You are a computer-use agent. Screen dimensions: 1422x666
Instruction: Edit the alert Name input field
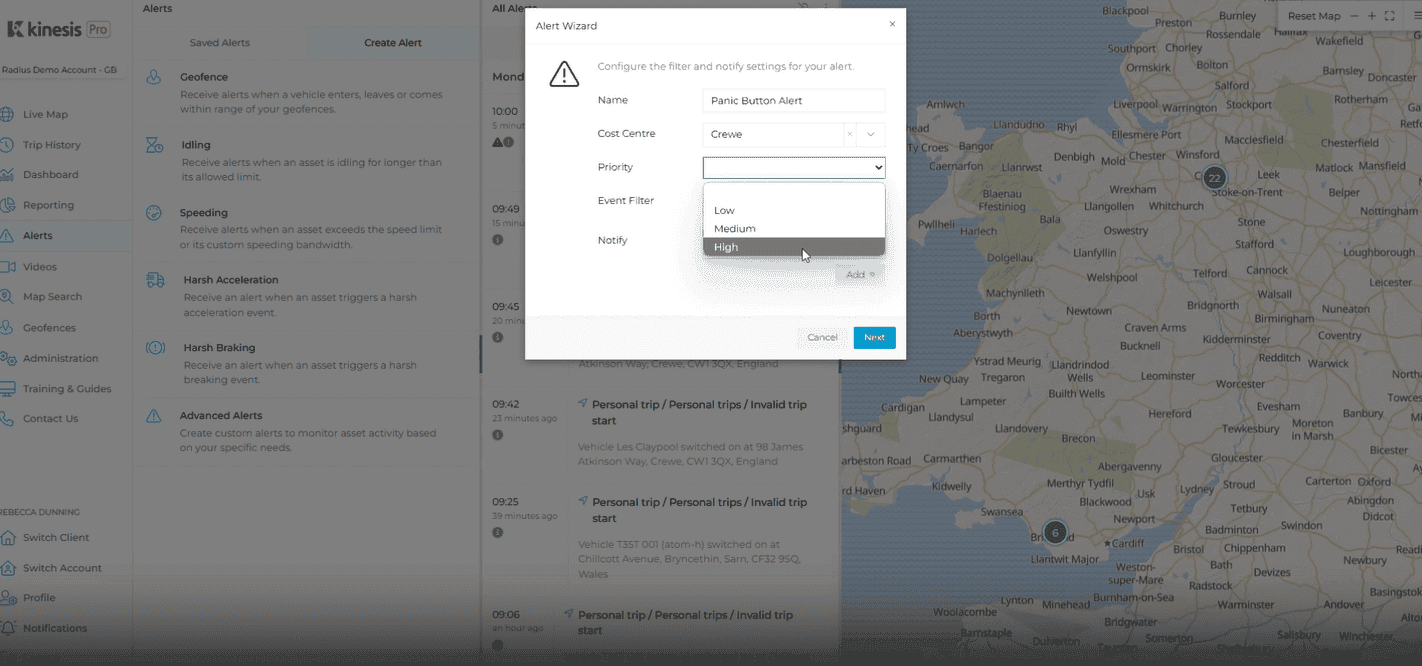793,101
